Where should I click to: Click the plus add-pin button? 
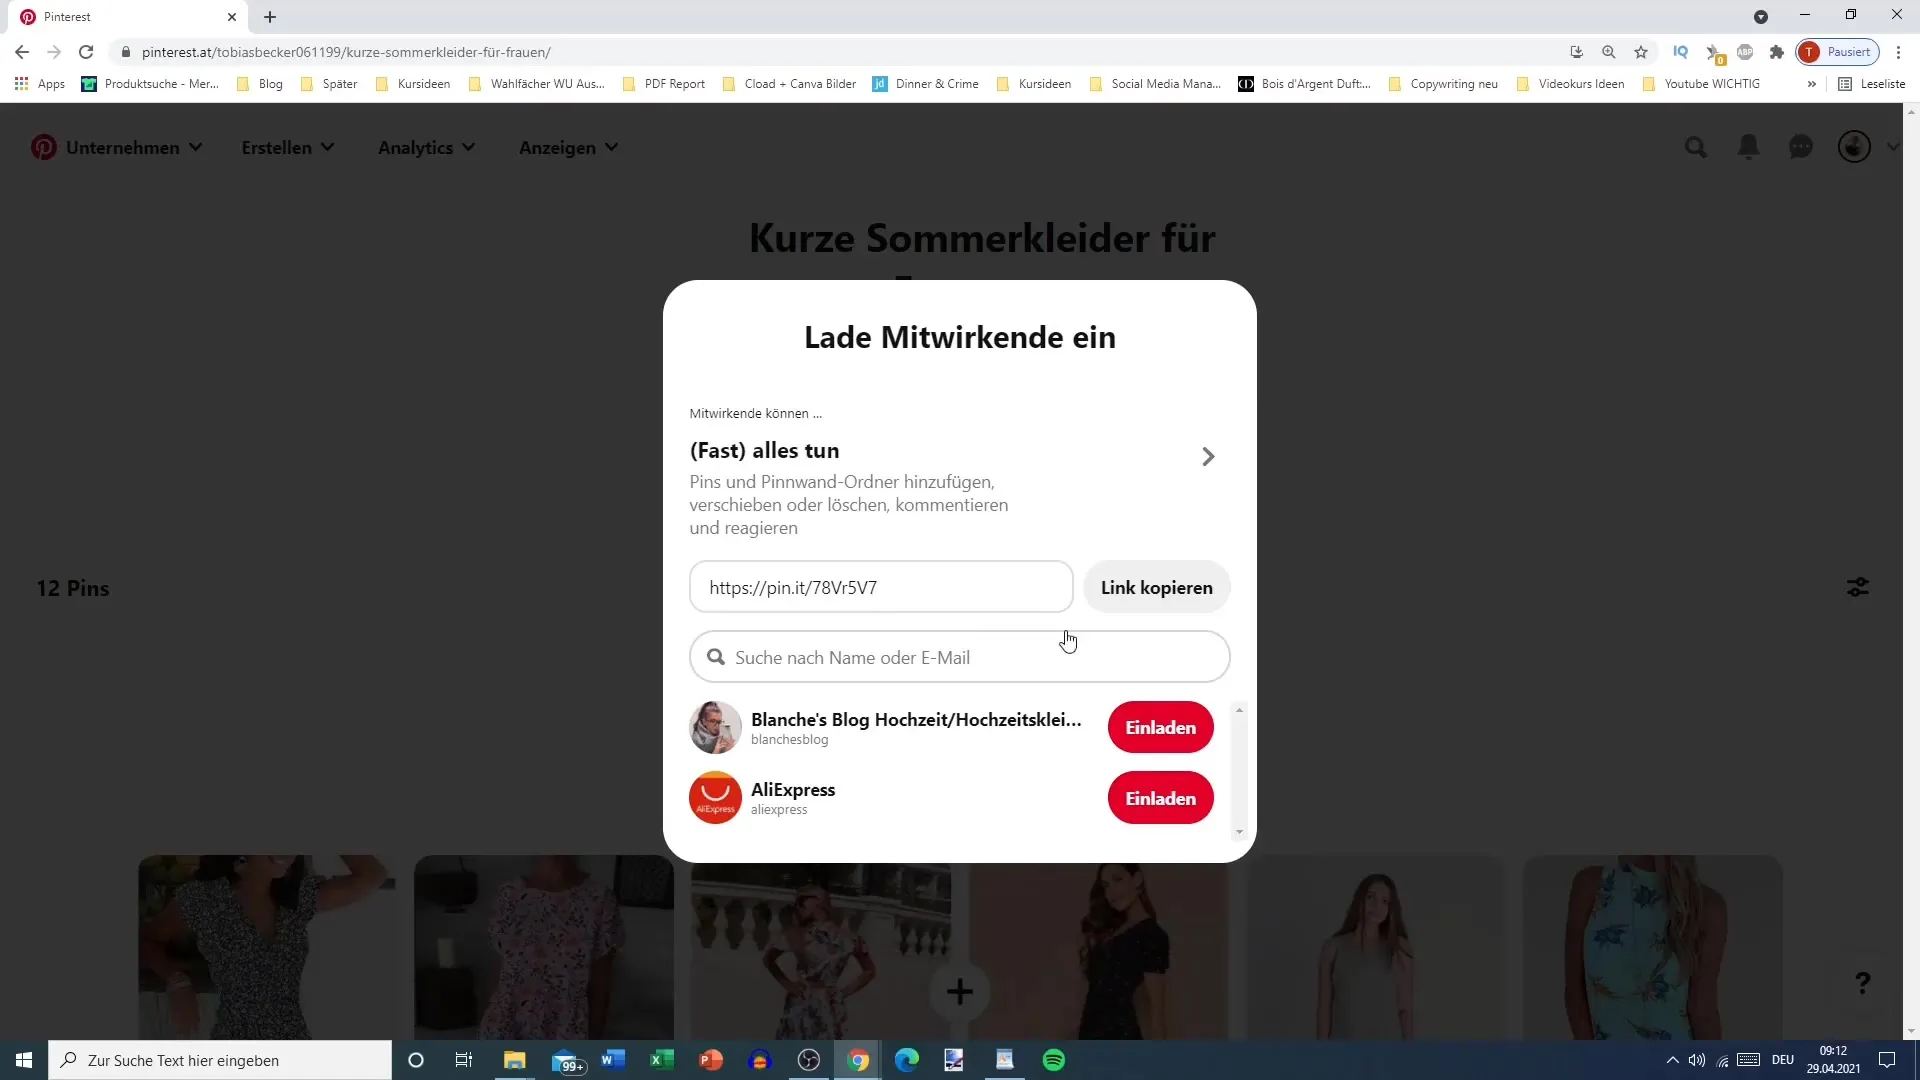point(960,991)
